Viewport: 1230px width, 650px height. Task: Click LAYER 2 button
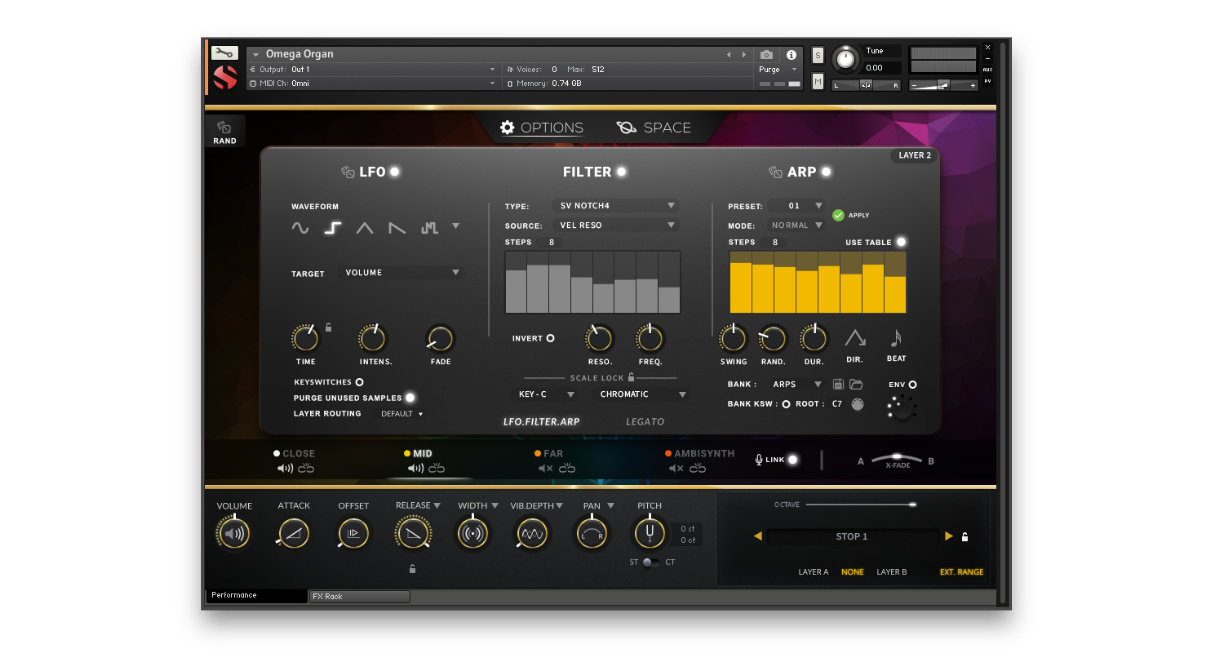(x=914, y=155)
